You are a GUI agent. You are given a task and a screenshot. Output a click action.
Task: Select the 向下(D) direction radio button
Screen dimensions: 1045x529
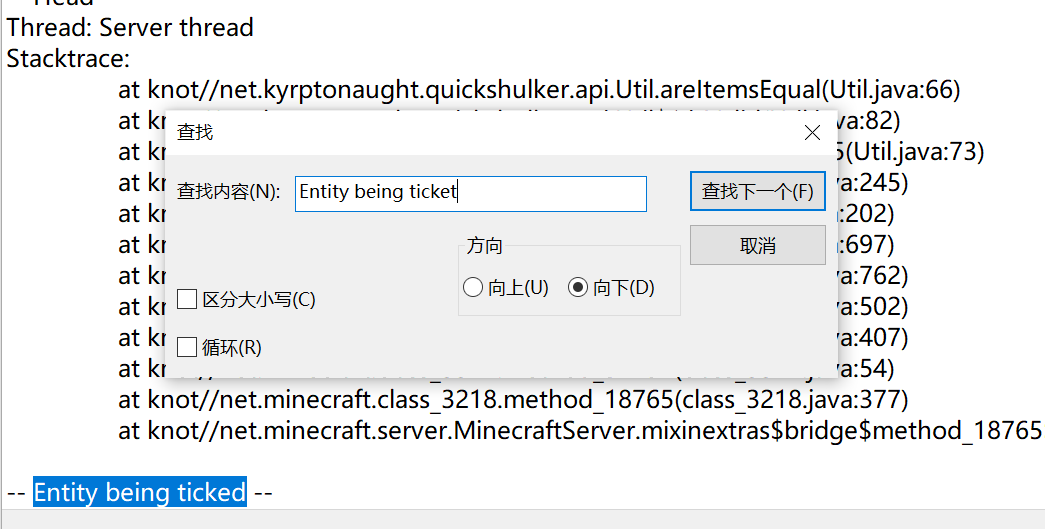(577, 288)
